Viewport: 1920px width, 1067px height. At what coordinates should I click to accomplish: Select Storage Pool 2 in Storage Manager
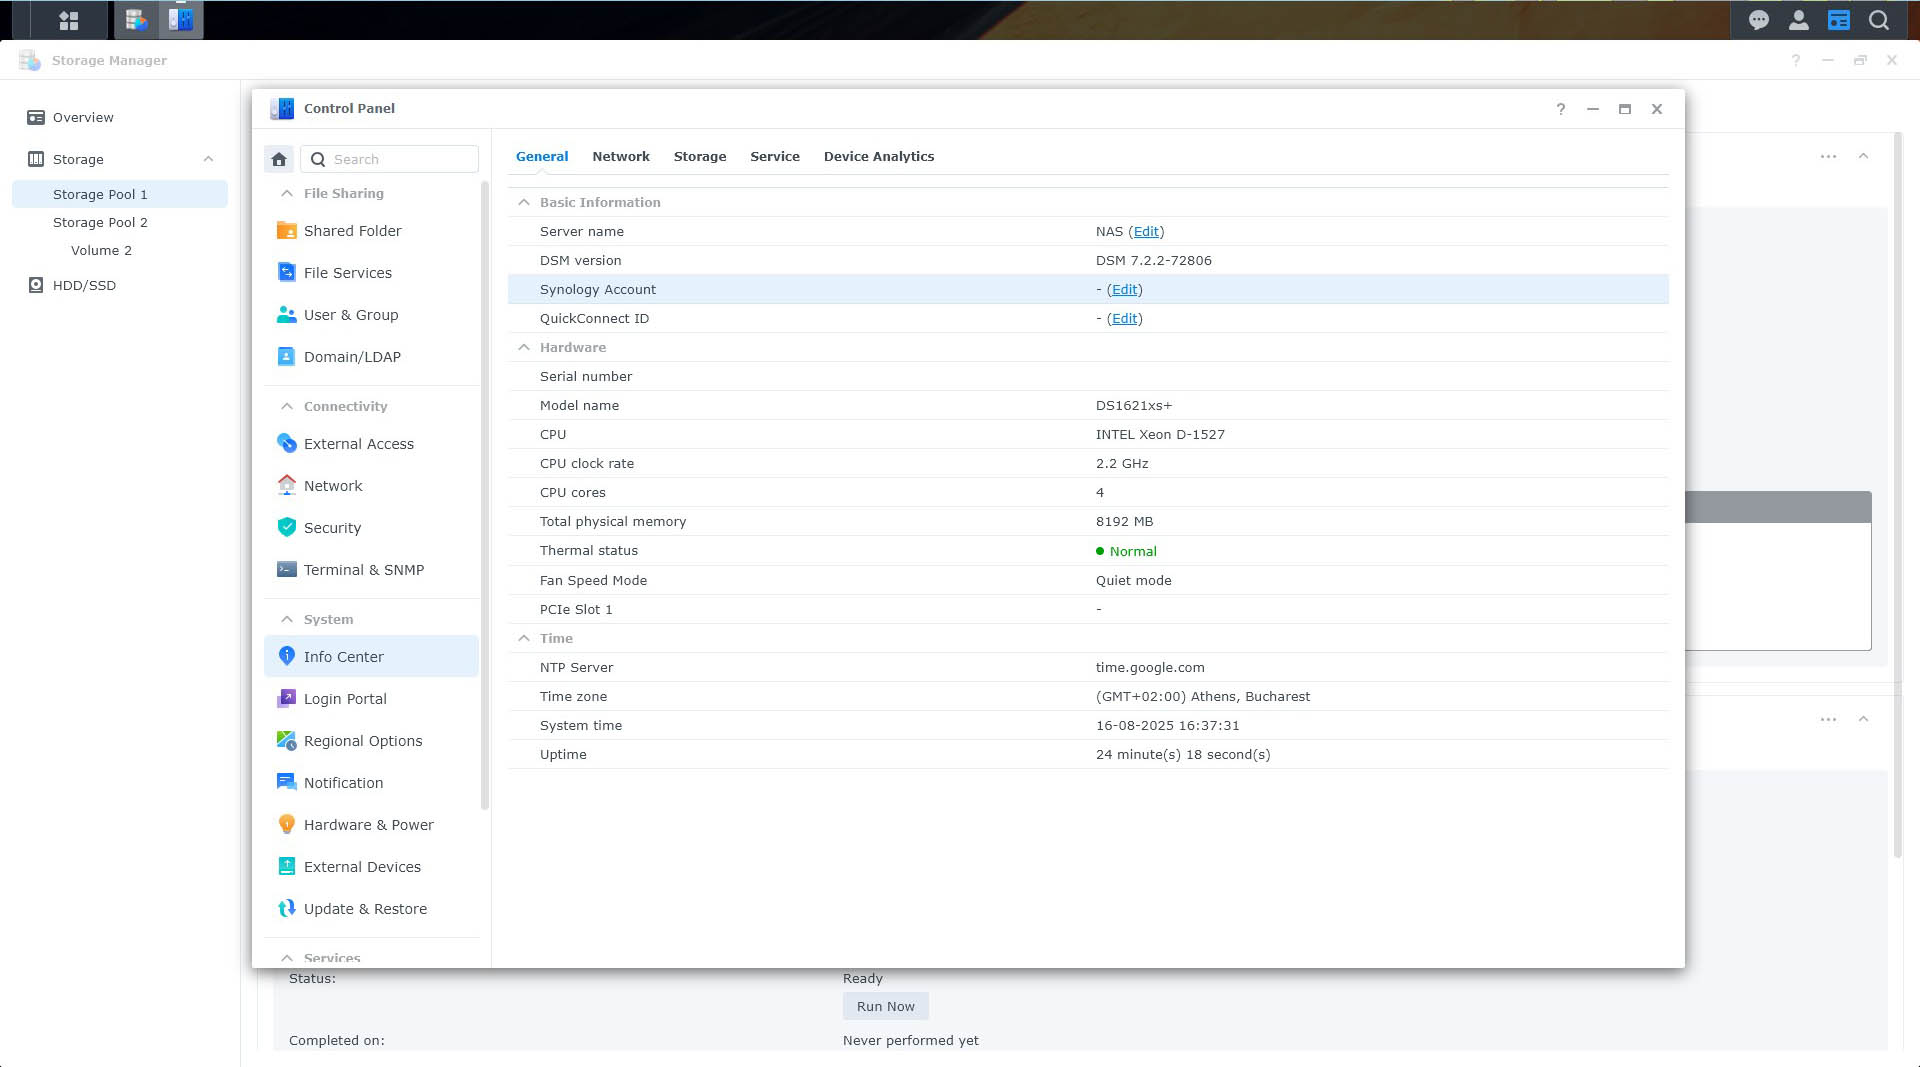pos(120,222)
